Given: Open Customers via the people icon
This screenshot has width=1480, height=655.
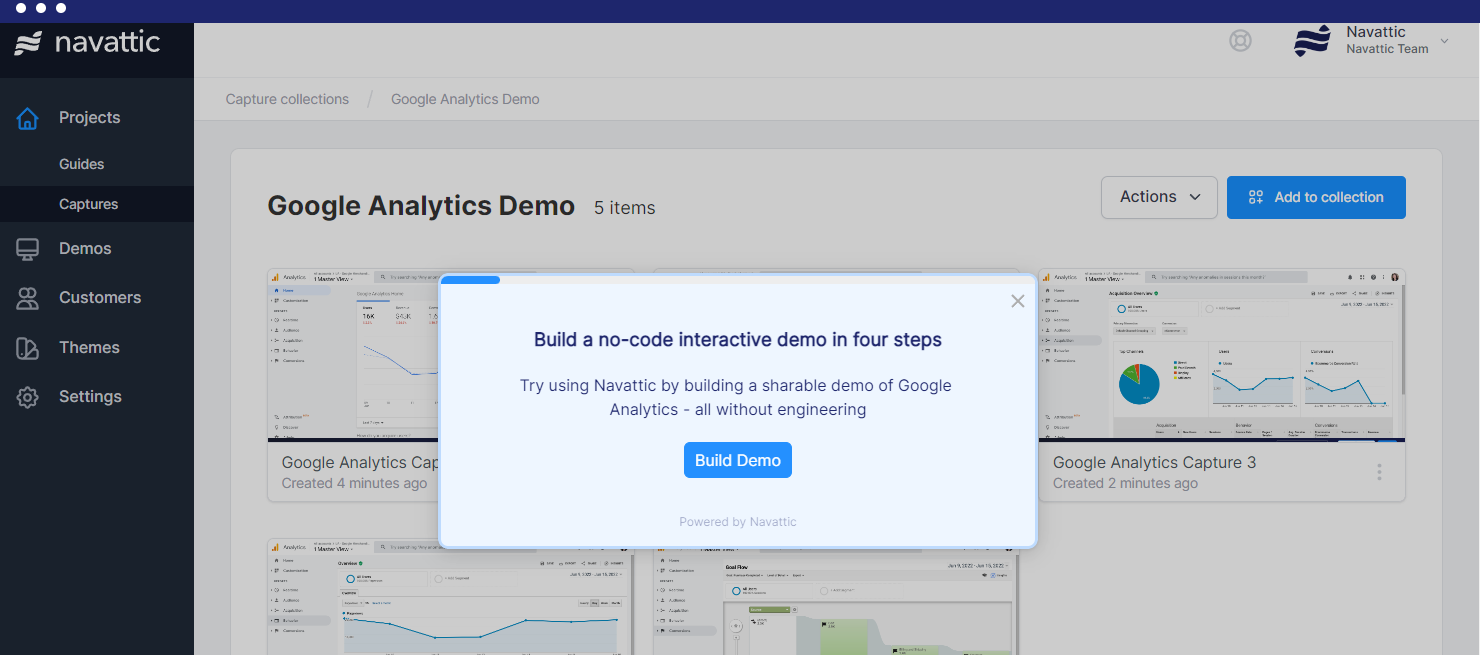Looking at the screenshot, I should (x=27, y=297).
